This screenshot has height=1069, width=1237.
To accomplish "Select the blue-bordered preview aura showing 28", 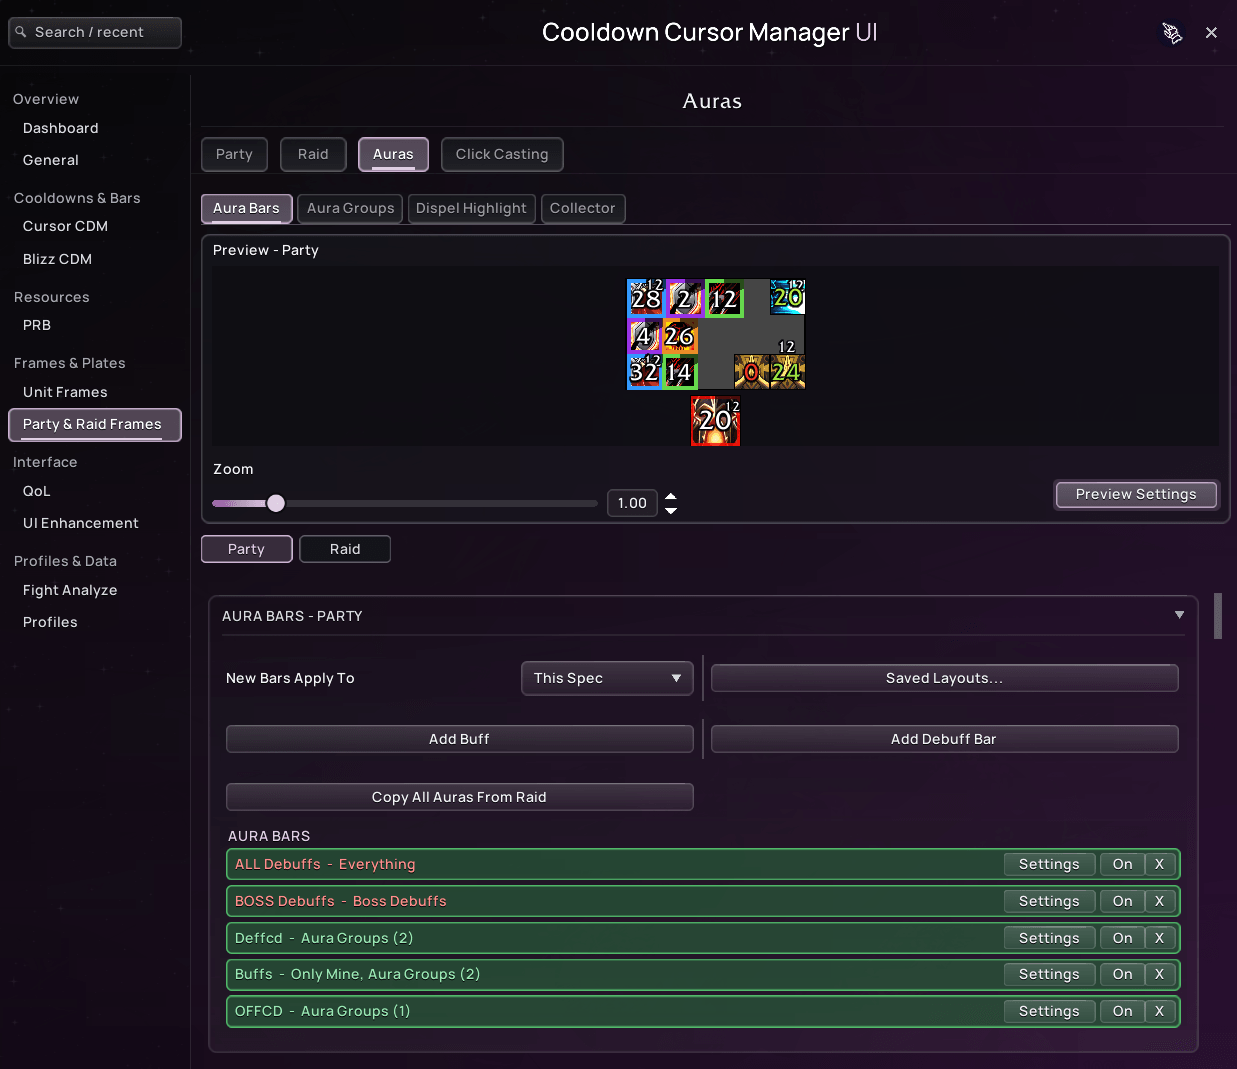I will [x=645, y=298].
